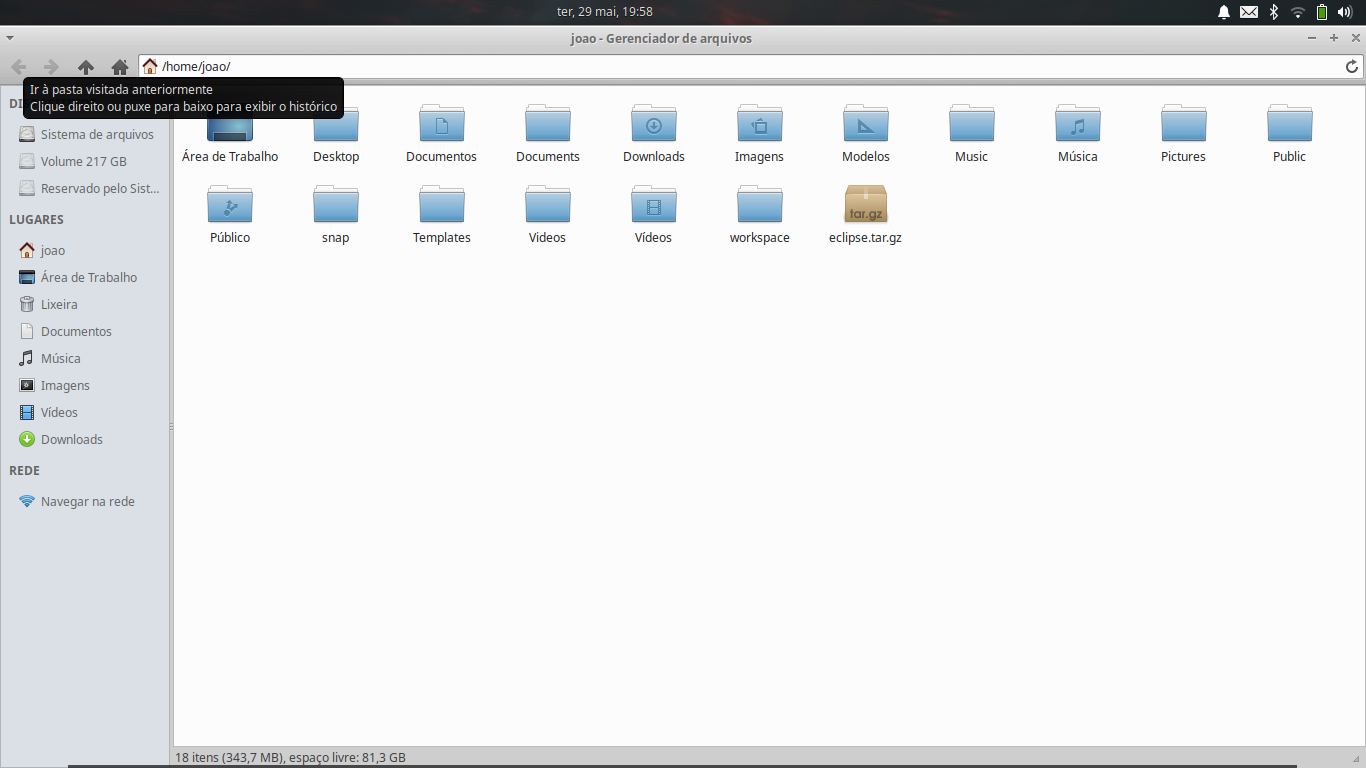The width and height of the screenshot is (1366, 768).
Task: Select the Videos folder without accent
Action: coord(548,214)
